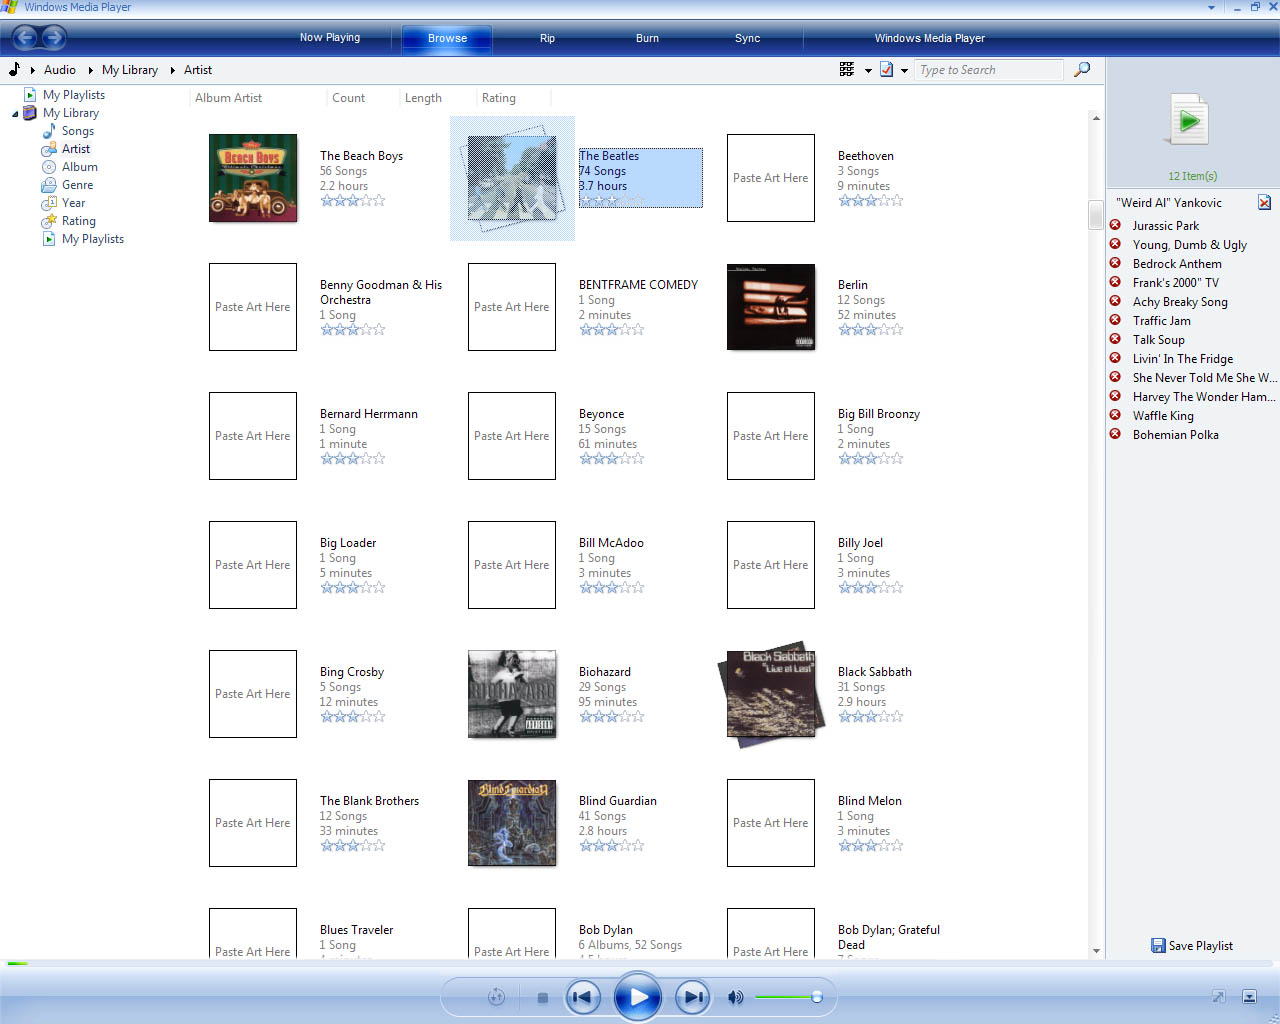Click the Songs icon in the library tree
Viewport: 1280px width, 1024px height.
(49, 131)
